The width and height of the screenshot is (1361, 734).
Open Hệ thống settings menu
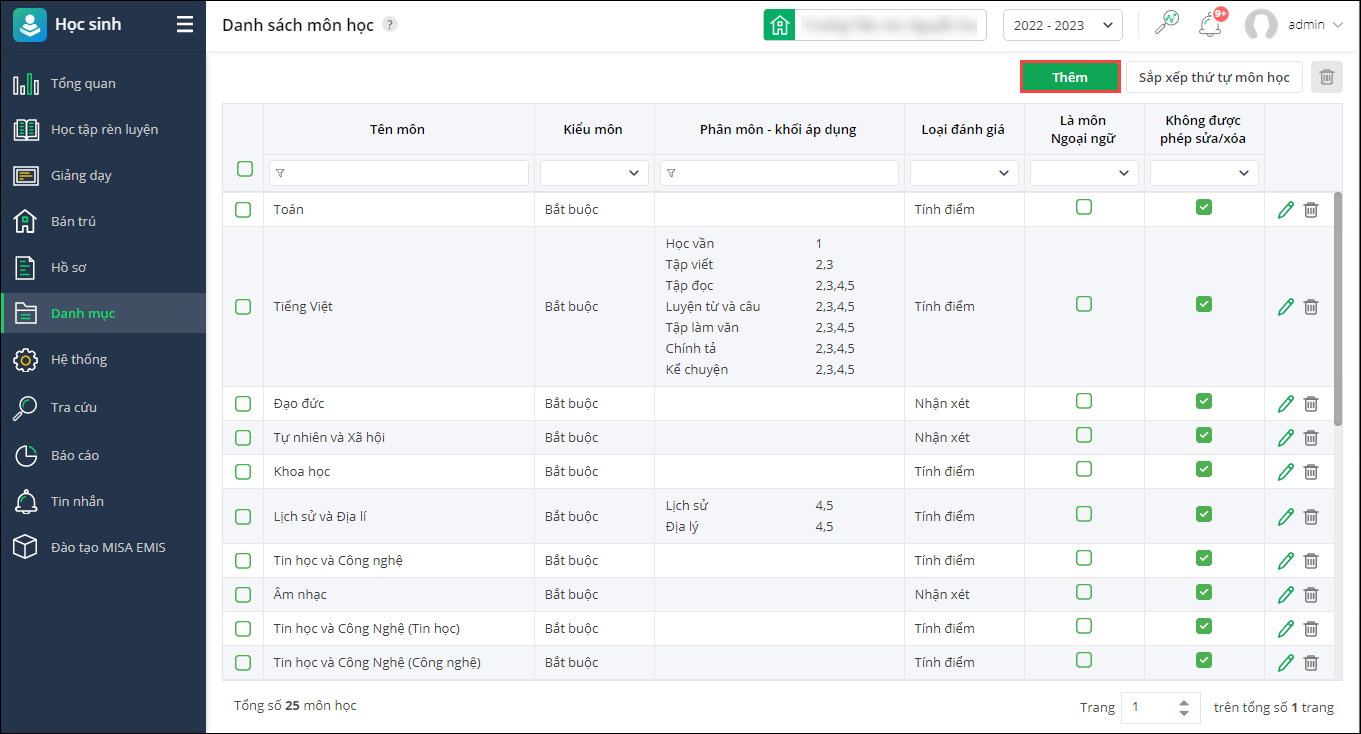click(103, 359)
